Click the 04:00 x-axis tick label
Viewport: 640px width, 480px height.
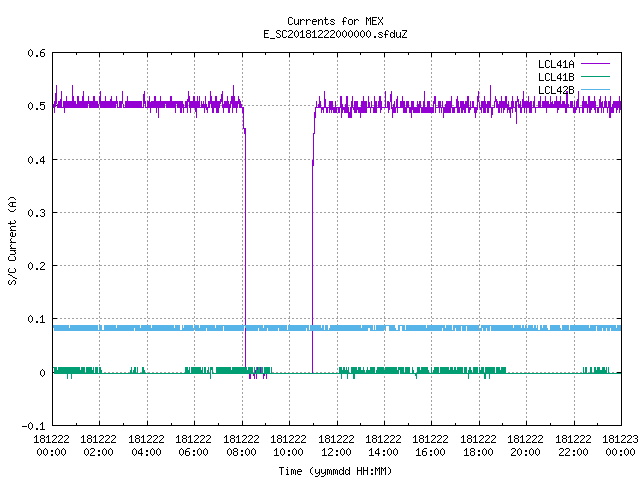[x=146, y=446]
